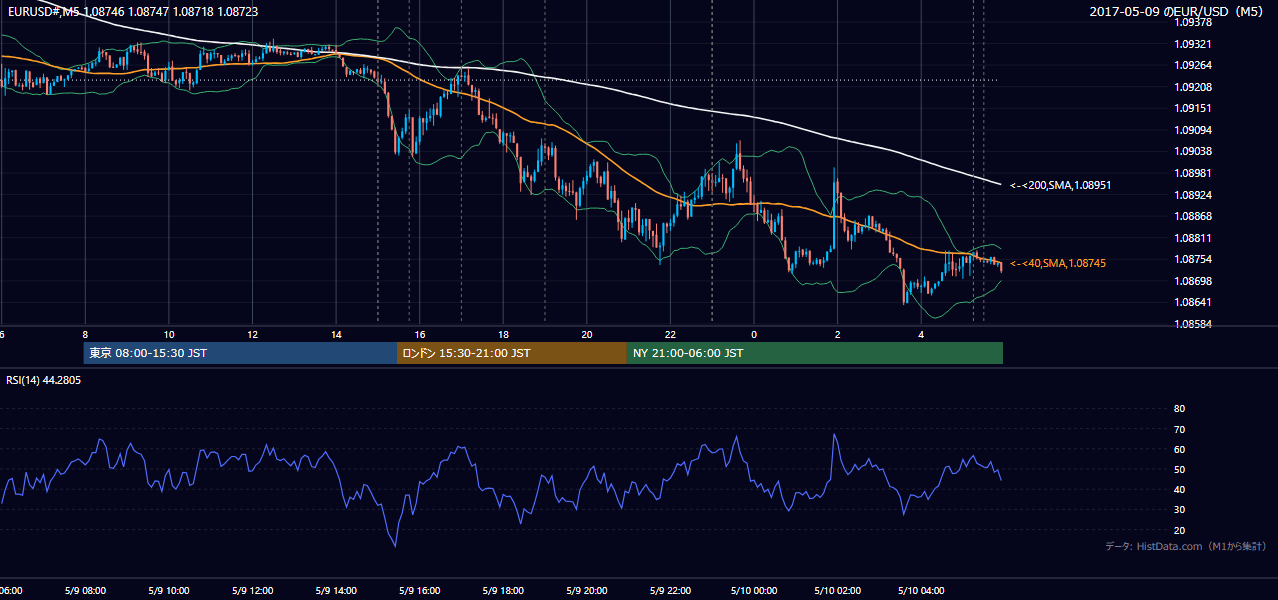
Task: Click price axis value 1.09151
Action: tap(1193, 108)
